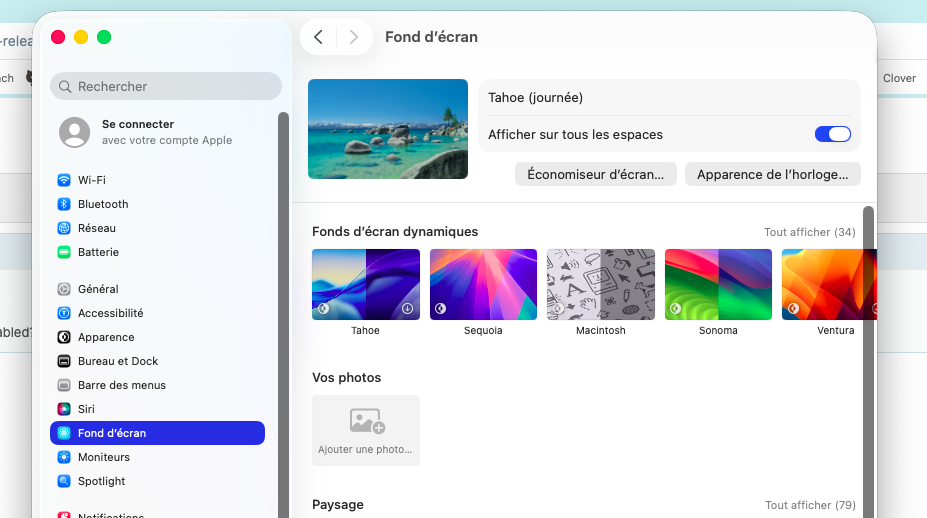Open the Wi-Fi settings pane
The width and height of the screenshot is (927, 518).
(157, 180)
